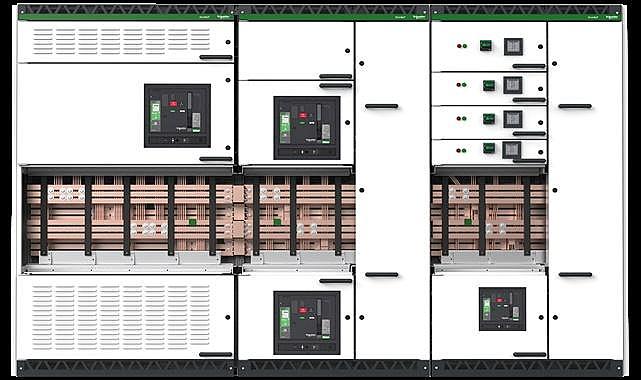The height and width of the screenshot is (380, 641).
Task: Click the large circuit breaker in the left cabinet
Action: [177, 116]
